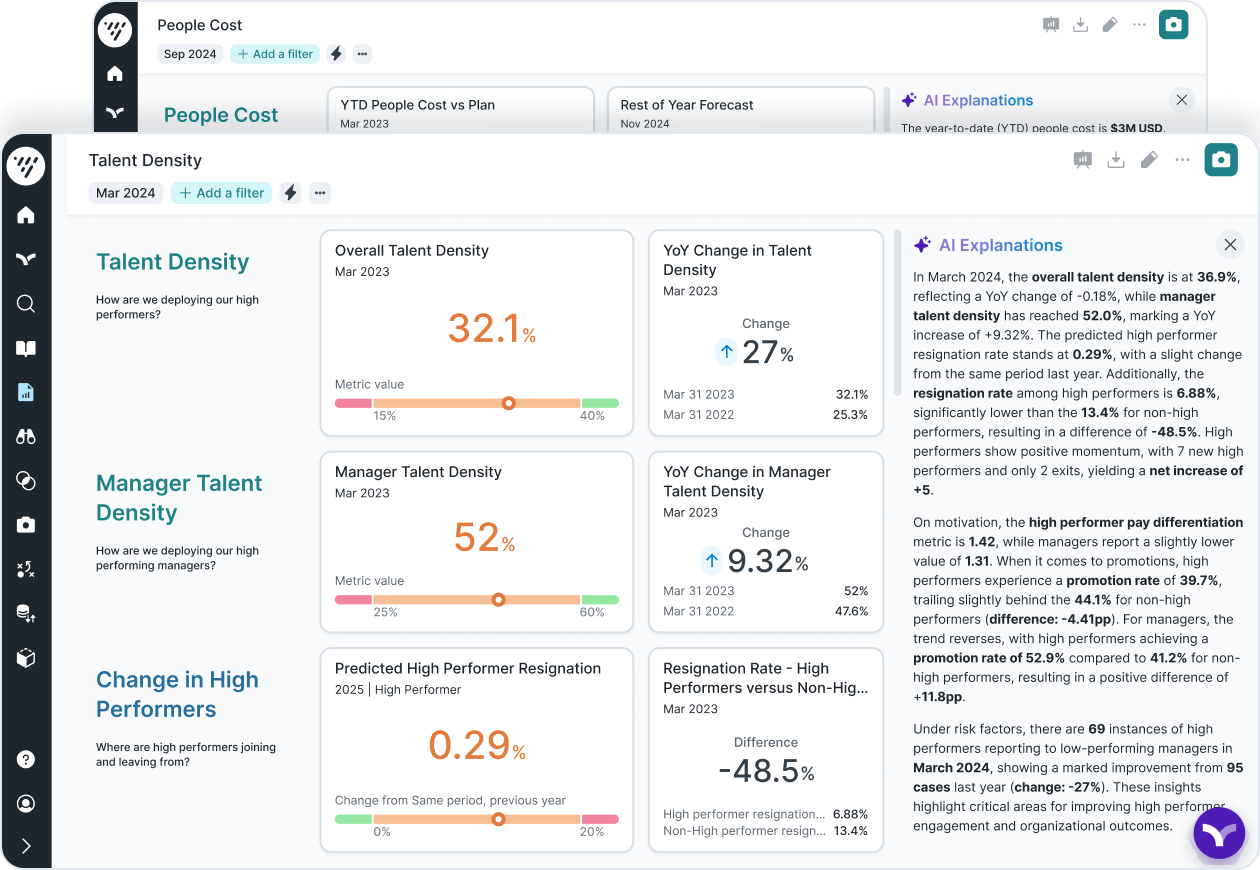Open the strategy plays icon in sidebar
The height and width of the screenshot is (870, 1260).
tap(26, 569)
